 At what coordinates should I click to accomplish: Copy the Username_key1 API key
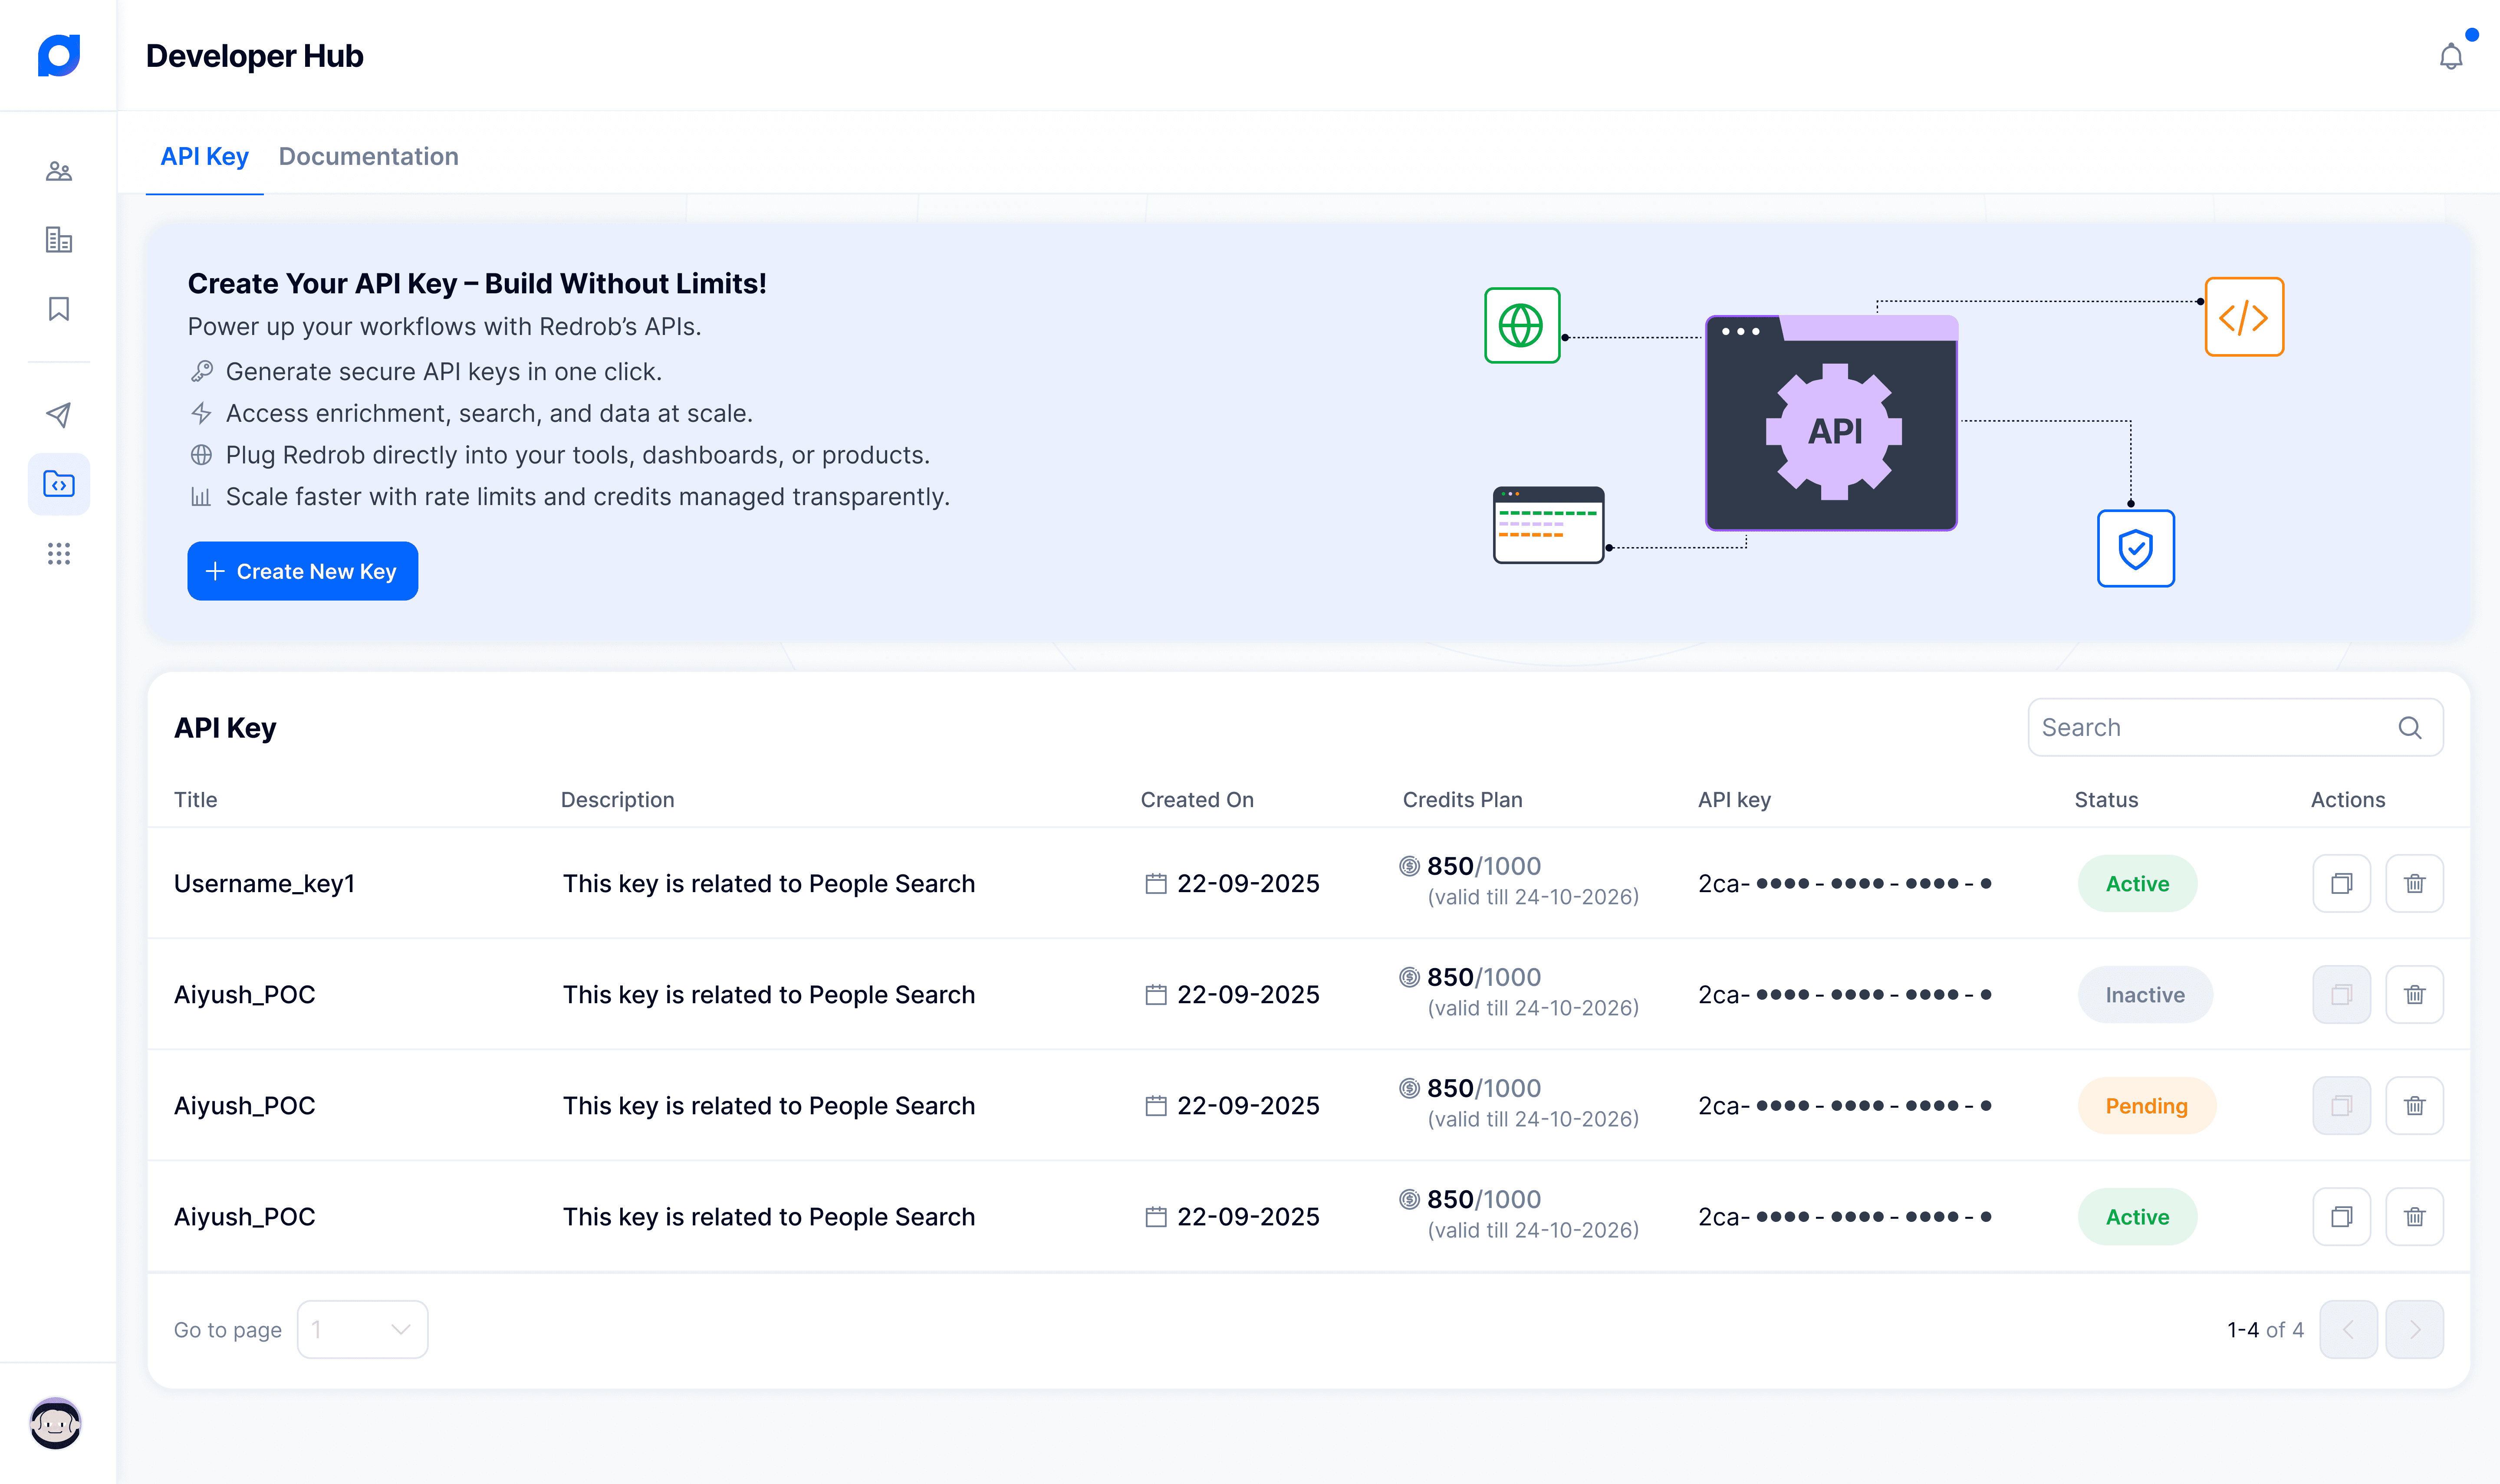click(x=2341, y=883)
